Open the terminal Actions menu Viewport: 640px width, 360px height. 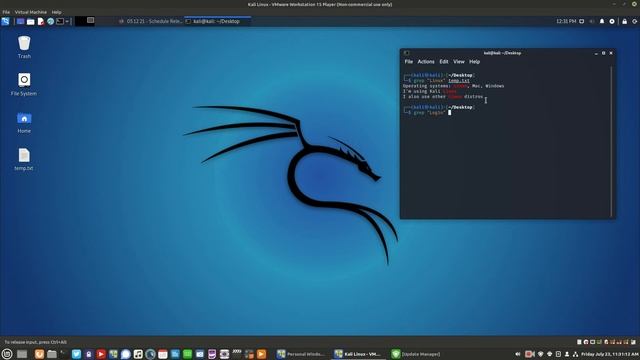coord(426,62)
